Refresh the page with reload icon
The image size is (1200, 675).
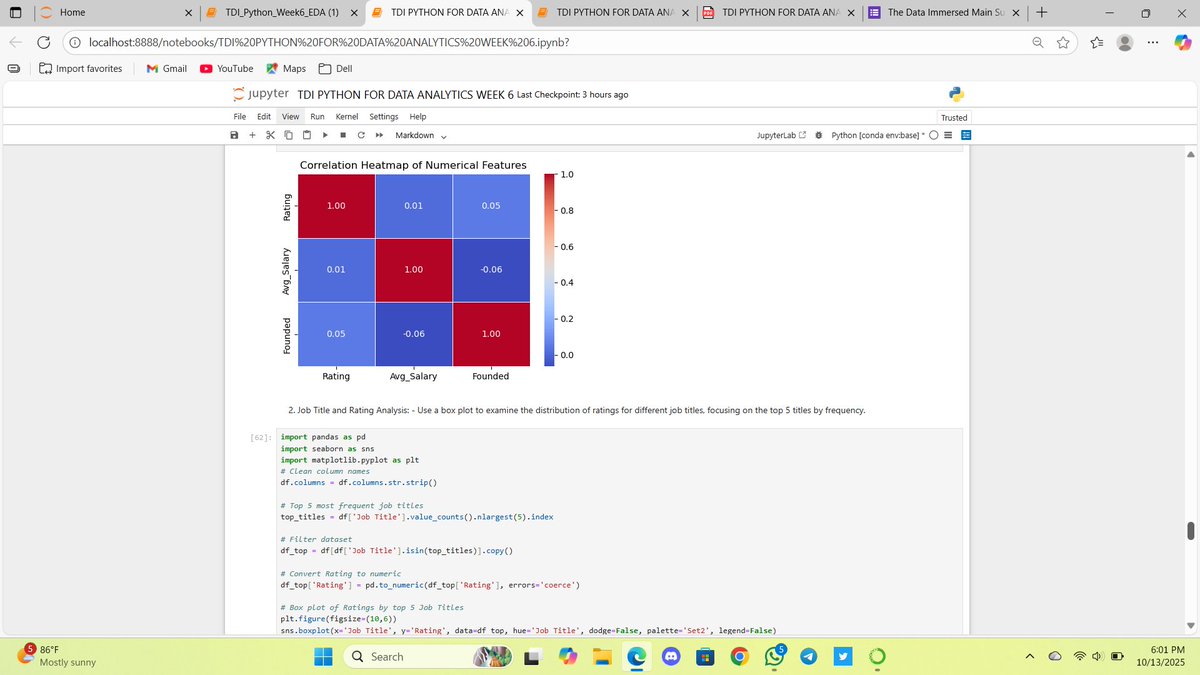point(45,42)
